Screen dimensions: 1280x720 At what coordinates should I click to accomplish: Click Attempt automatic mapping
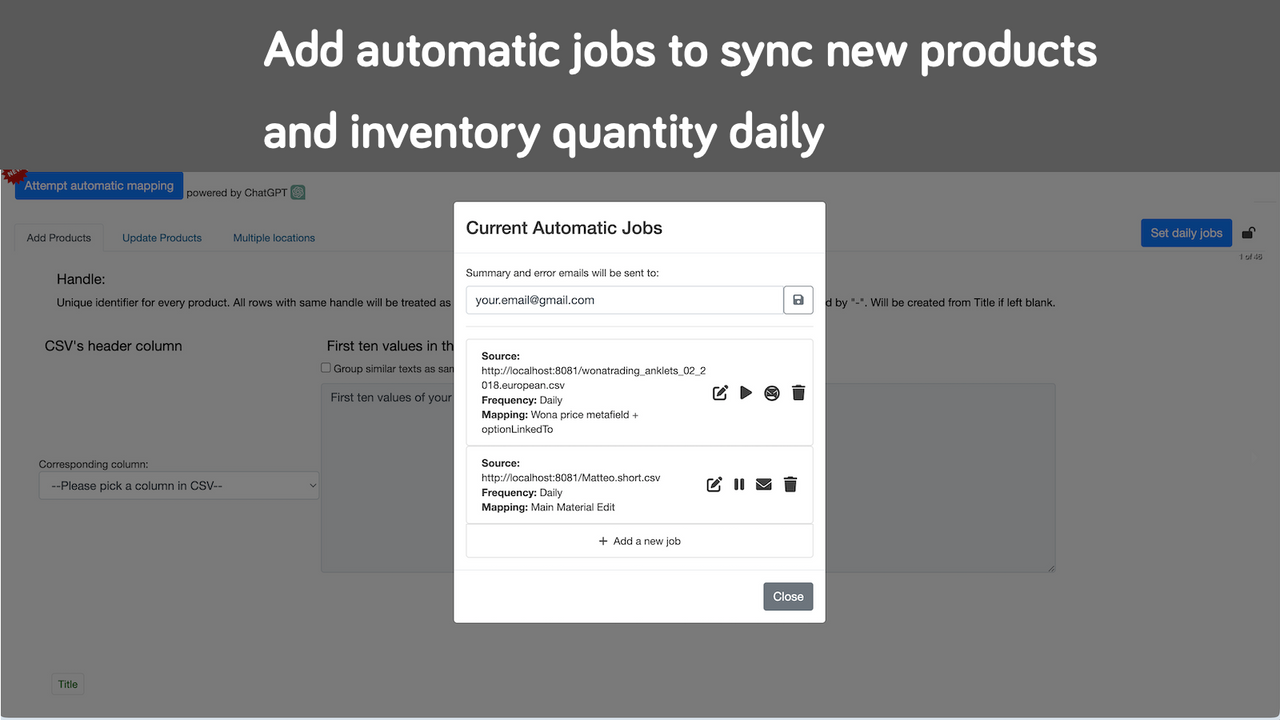click(x=98, y=185)
